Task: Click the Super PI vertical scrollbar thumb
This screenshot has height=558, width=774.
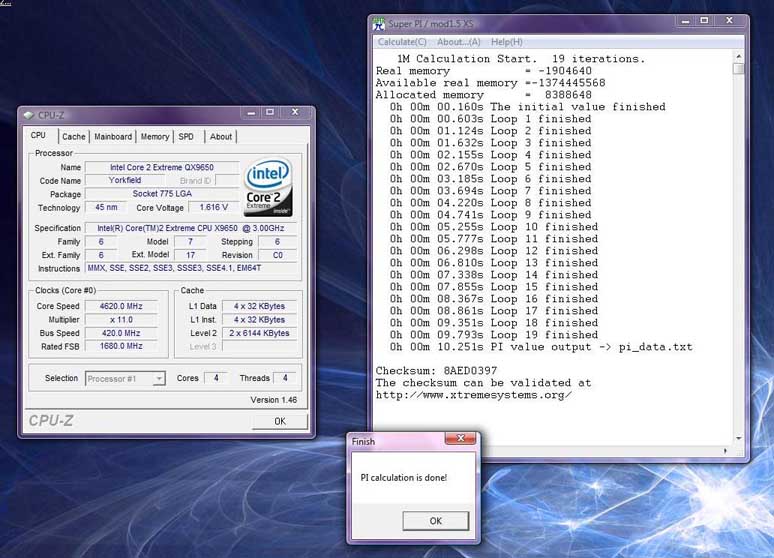Action: click(x=739, y=69)
